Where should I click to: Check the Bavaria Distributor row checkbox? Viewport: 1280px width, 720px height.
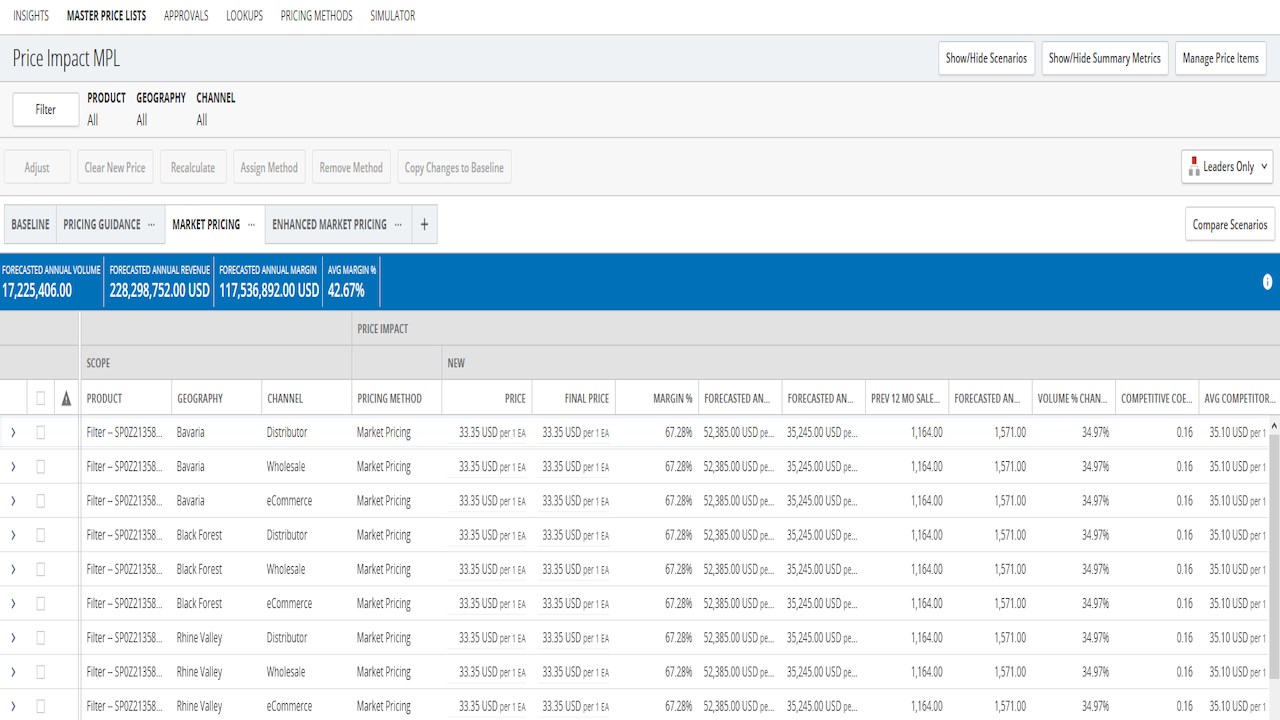click(41, 433)
